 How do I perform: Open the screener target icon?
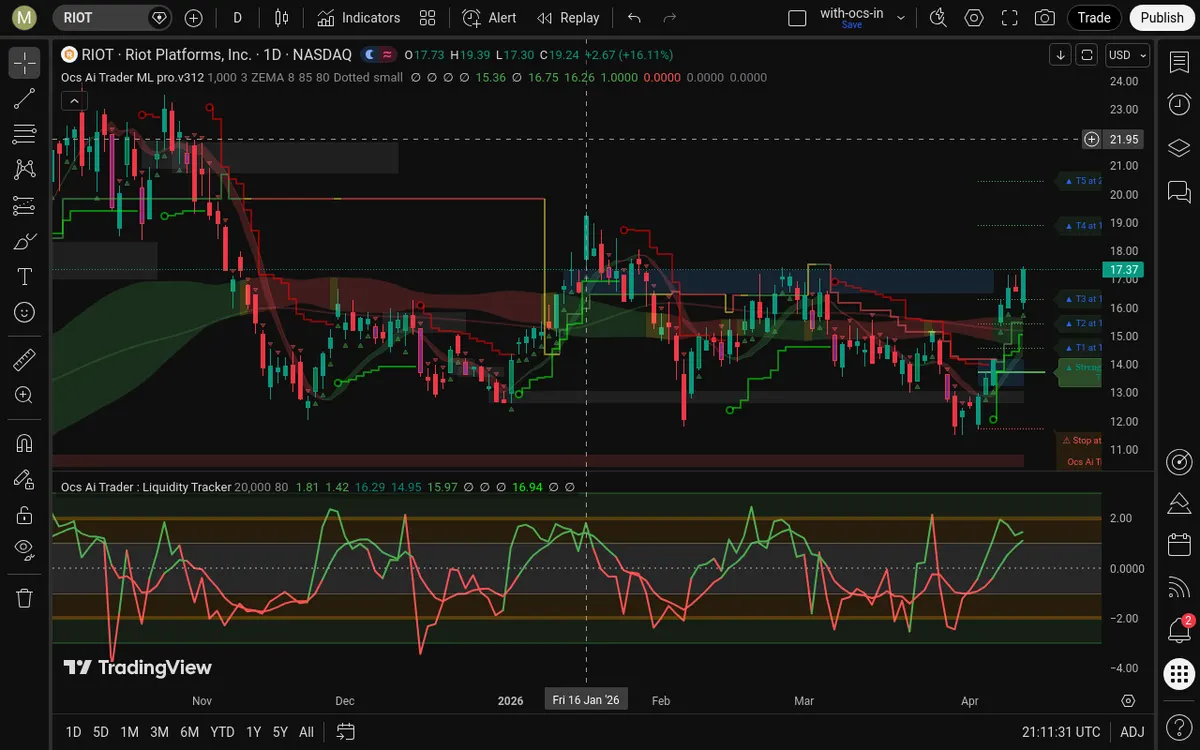[x=1179, y=461]
